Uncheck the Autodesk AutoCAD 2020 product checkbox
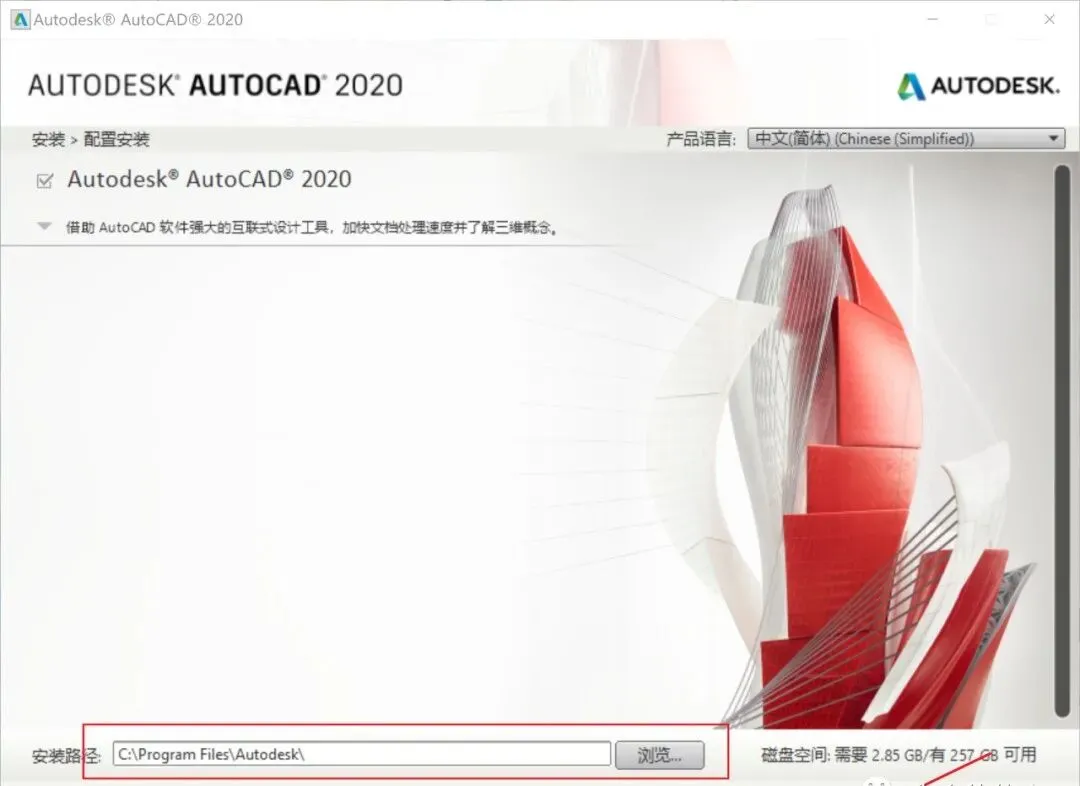 pyautogui.click(x=45, y=180)
